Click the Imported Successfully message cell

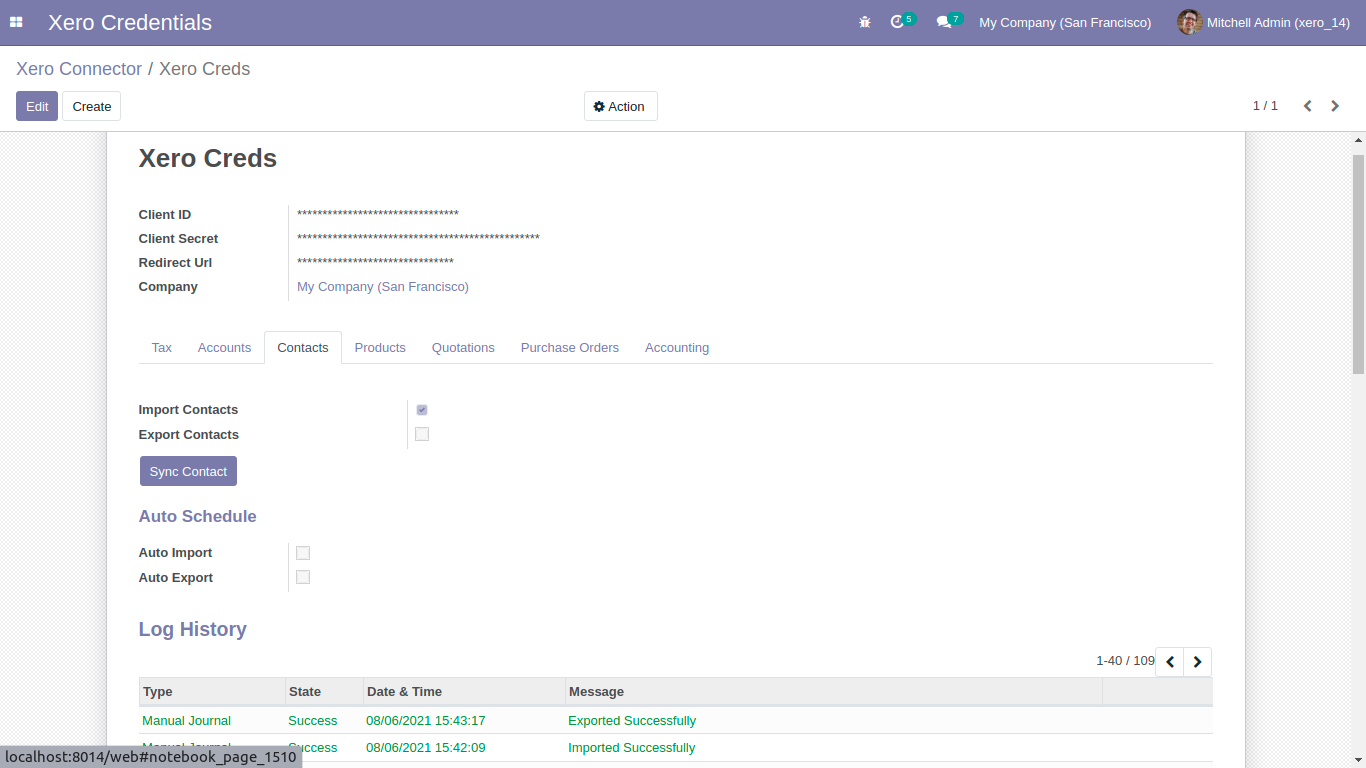click(631, 748)
